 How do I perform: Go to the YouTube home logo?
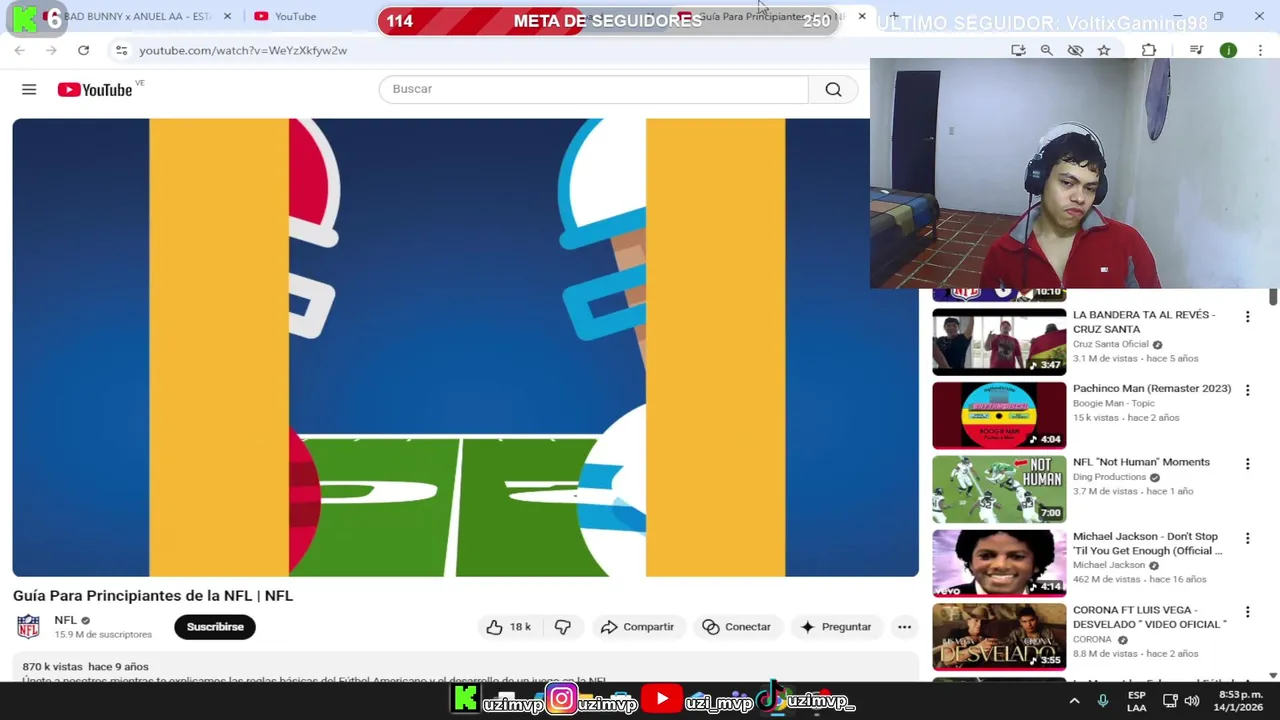pos(95,90)
